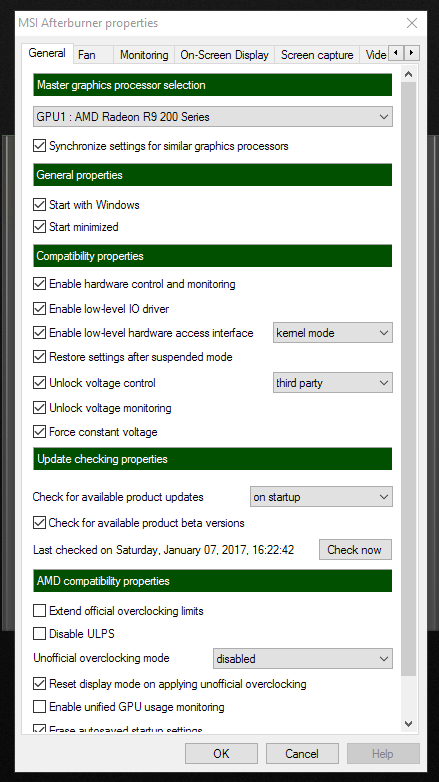This screenshot has width=439, height=782.
Task: Uncheck Force constant voltage
Action: (39, 432)
